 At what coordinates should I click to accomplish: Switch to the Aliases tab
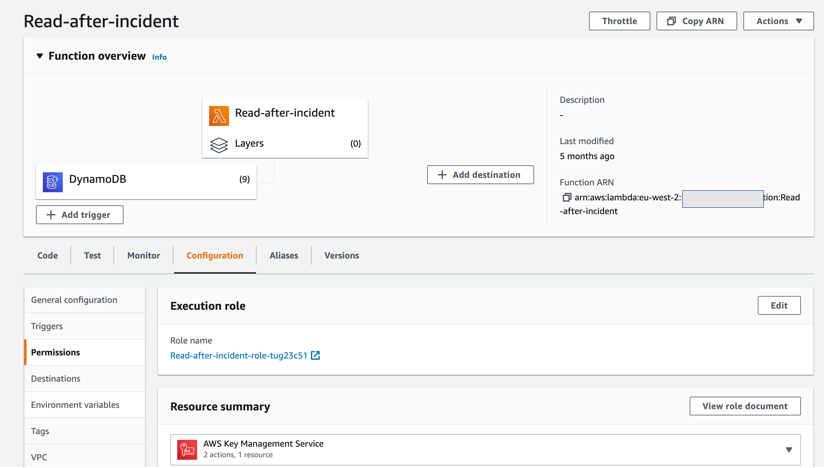pyautogui.click(x=284, y=256)
